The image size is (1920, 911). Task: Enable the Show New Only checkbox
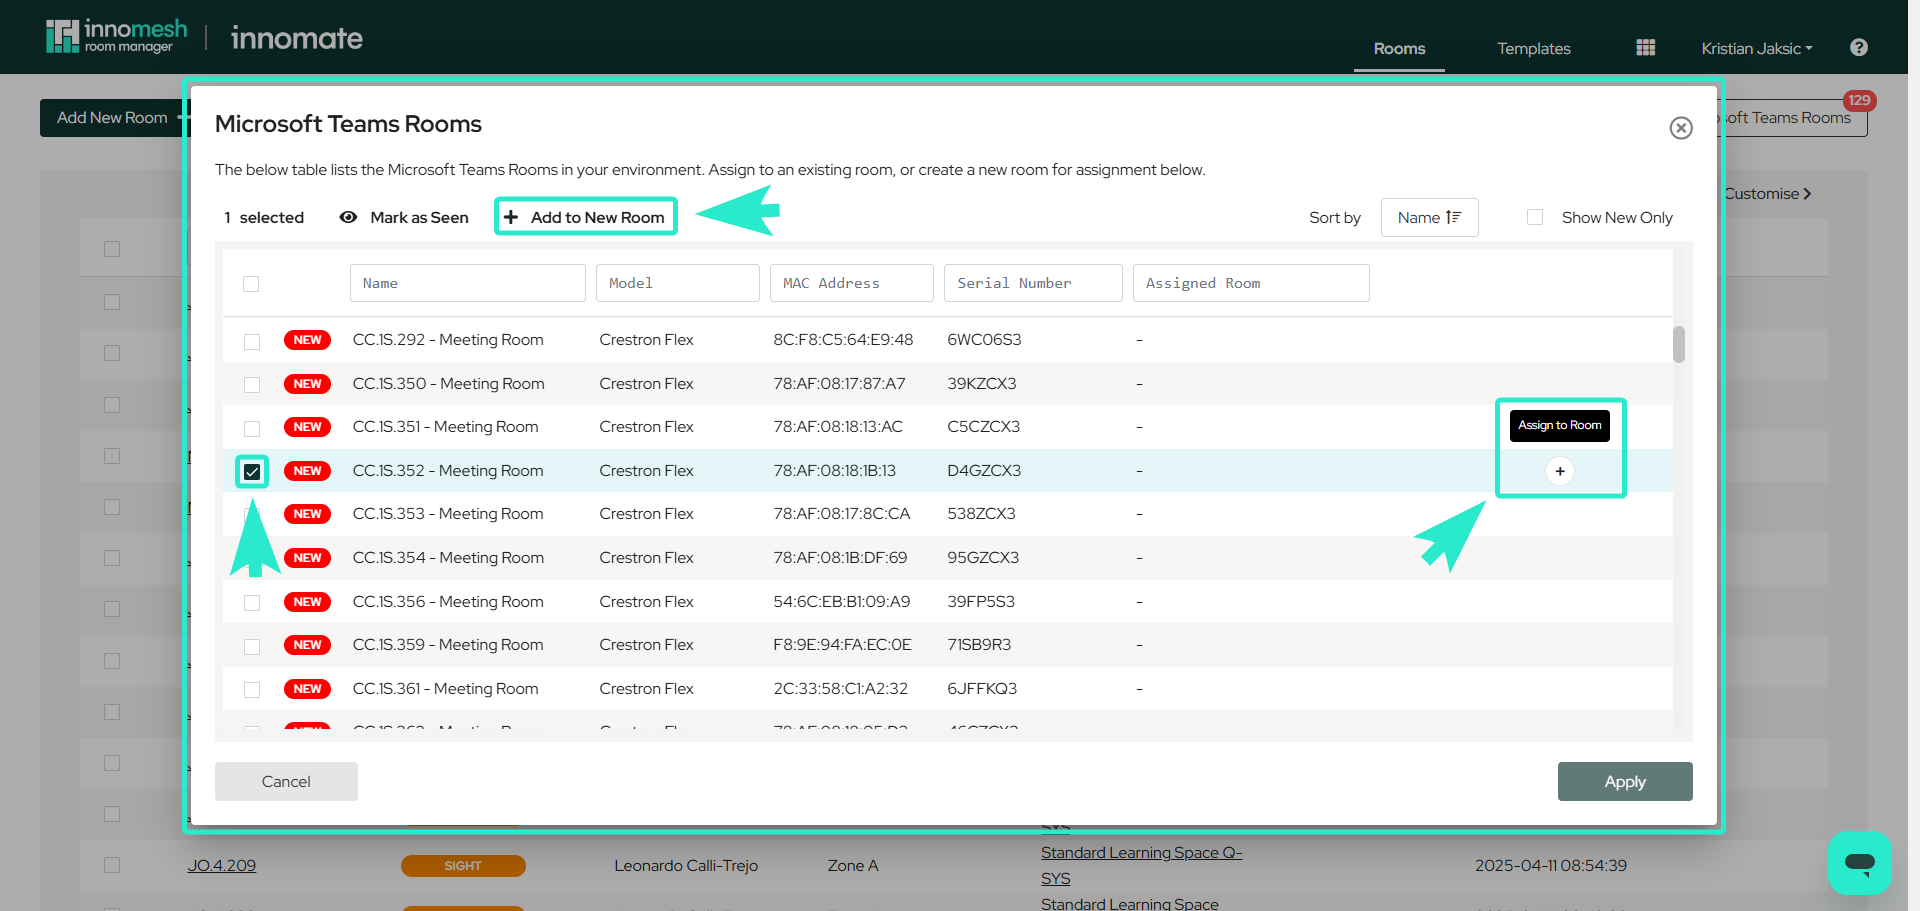point(1535,217)
